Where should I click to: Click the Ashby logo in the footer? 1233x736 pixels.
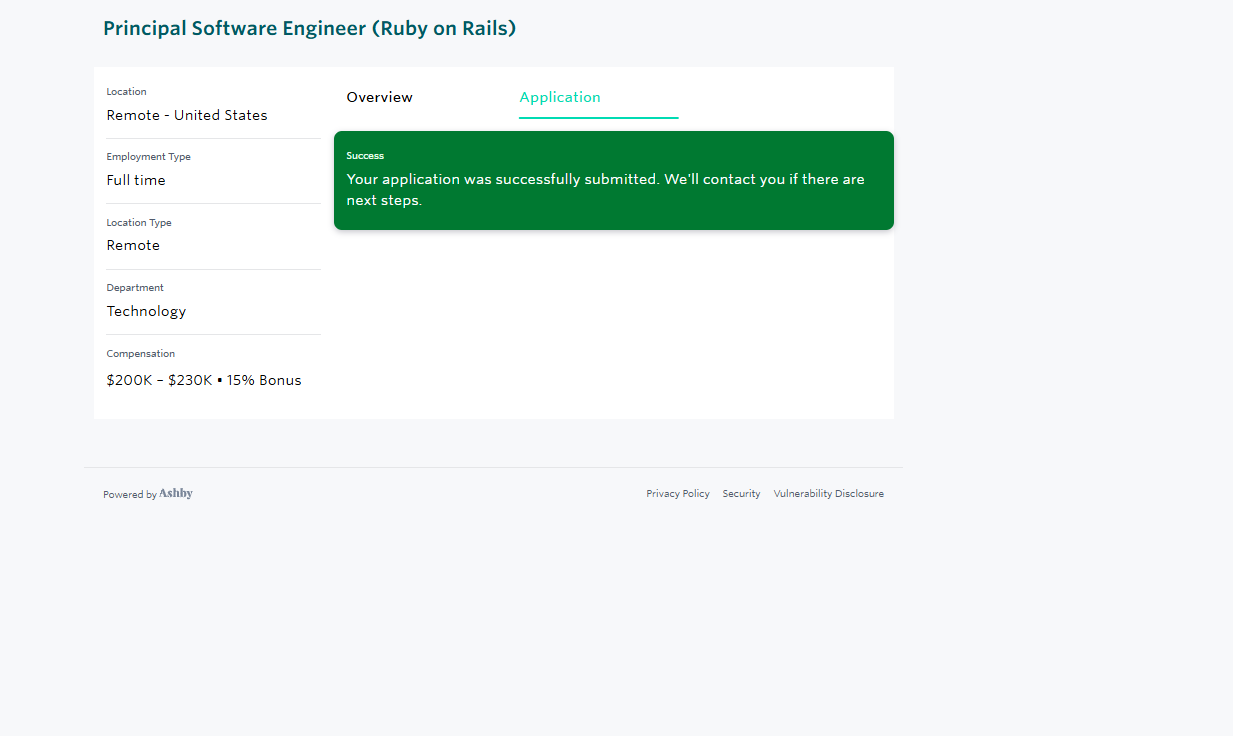point(176,493)
